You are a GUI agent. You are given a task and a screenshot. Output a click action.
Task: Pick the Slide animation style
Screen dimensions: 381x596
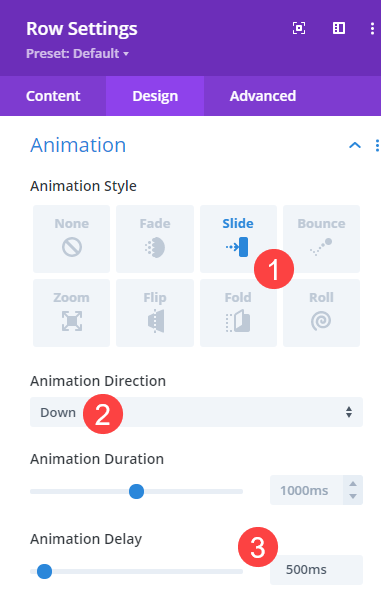point(238,239)
